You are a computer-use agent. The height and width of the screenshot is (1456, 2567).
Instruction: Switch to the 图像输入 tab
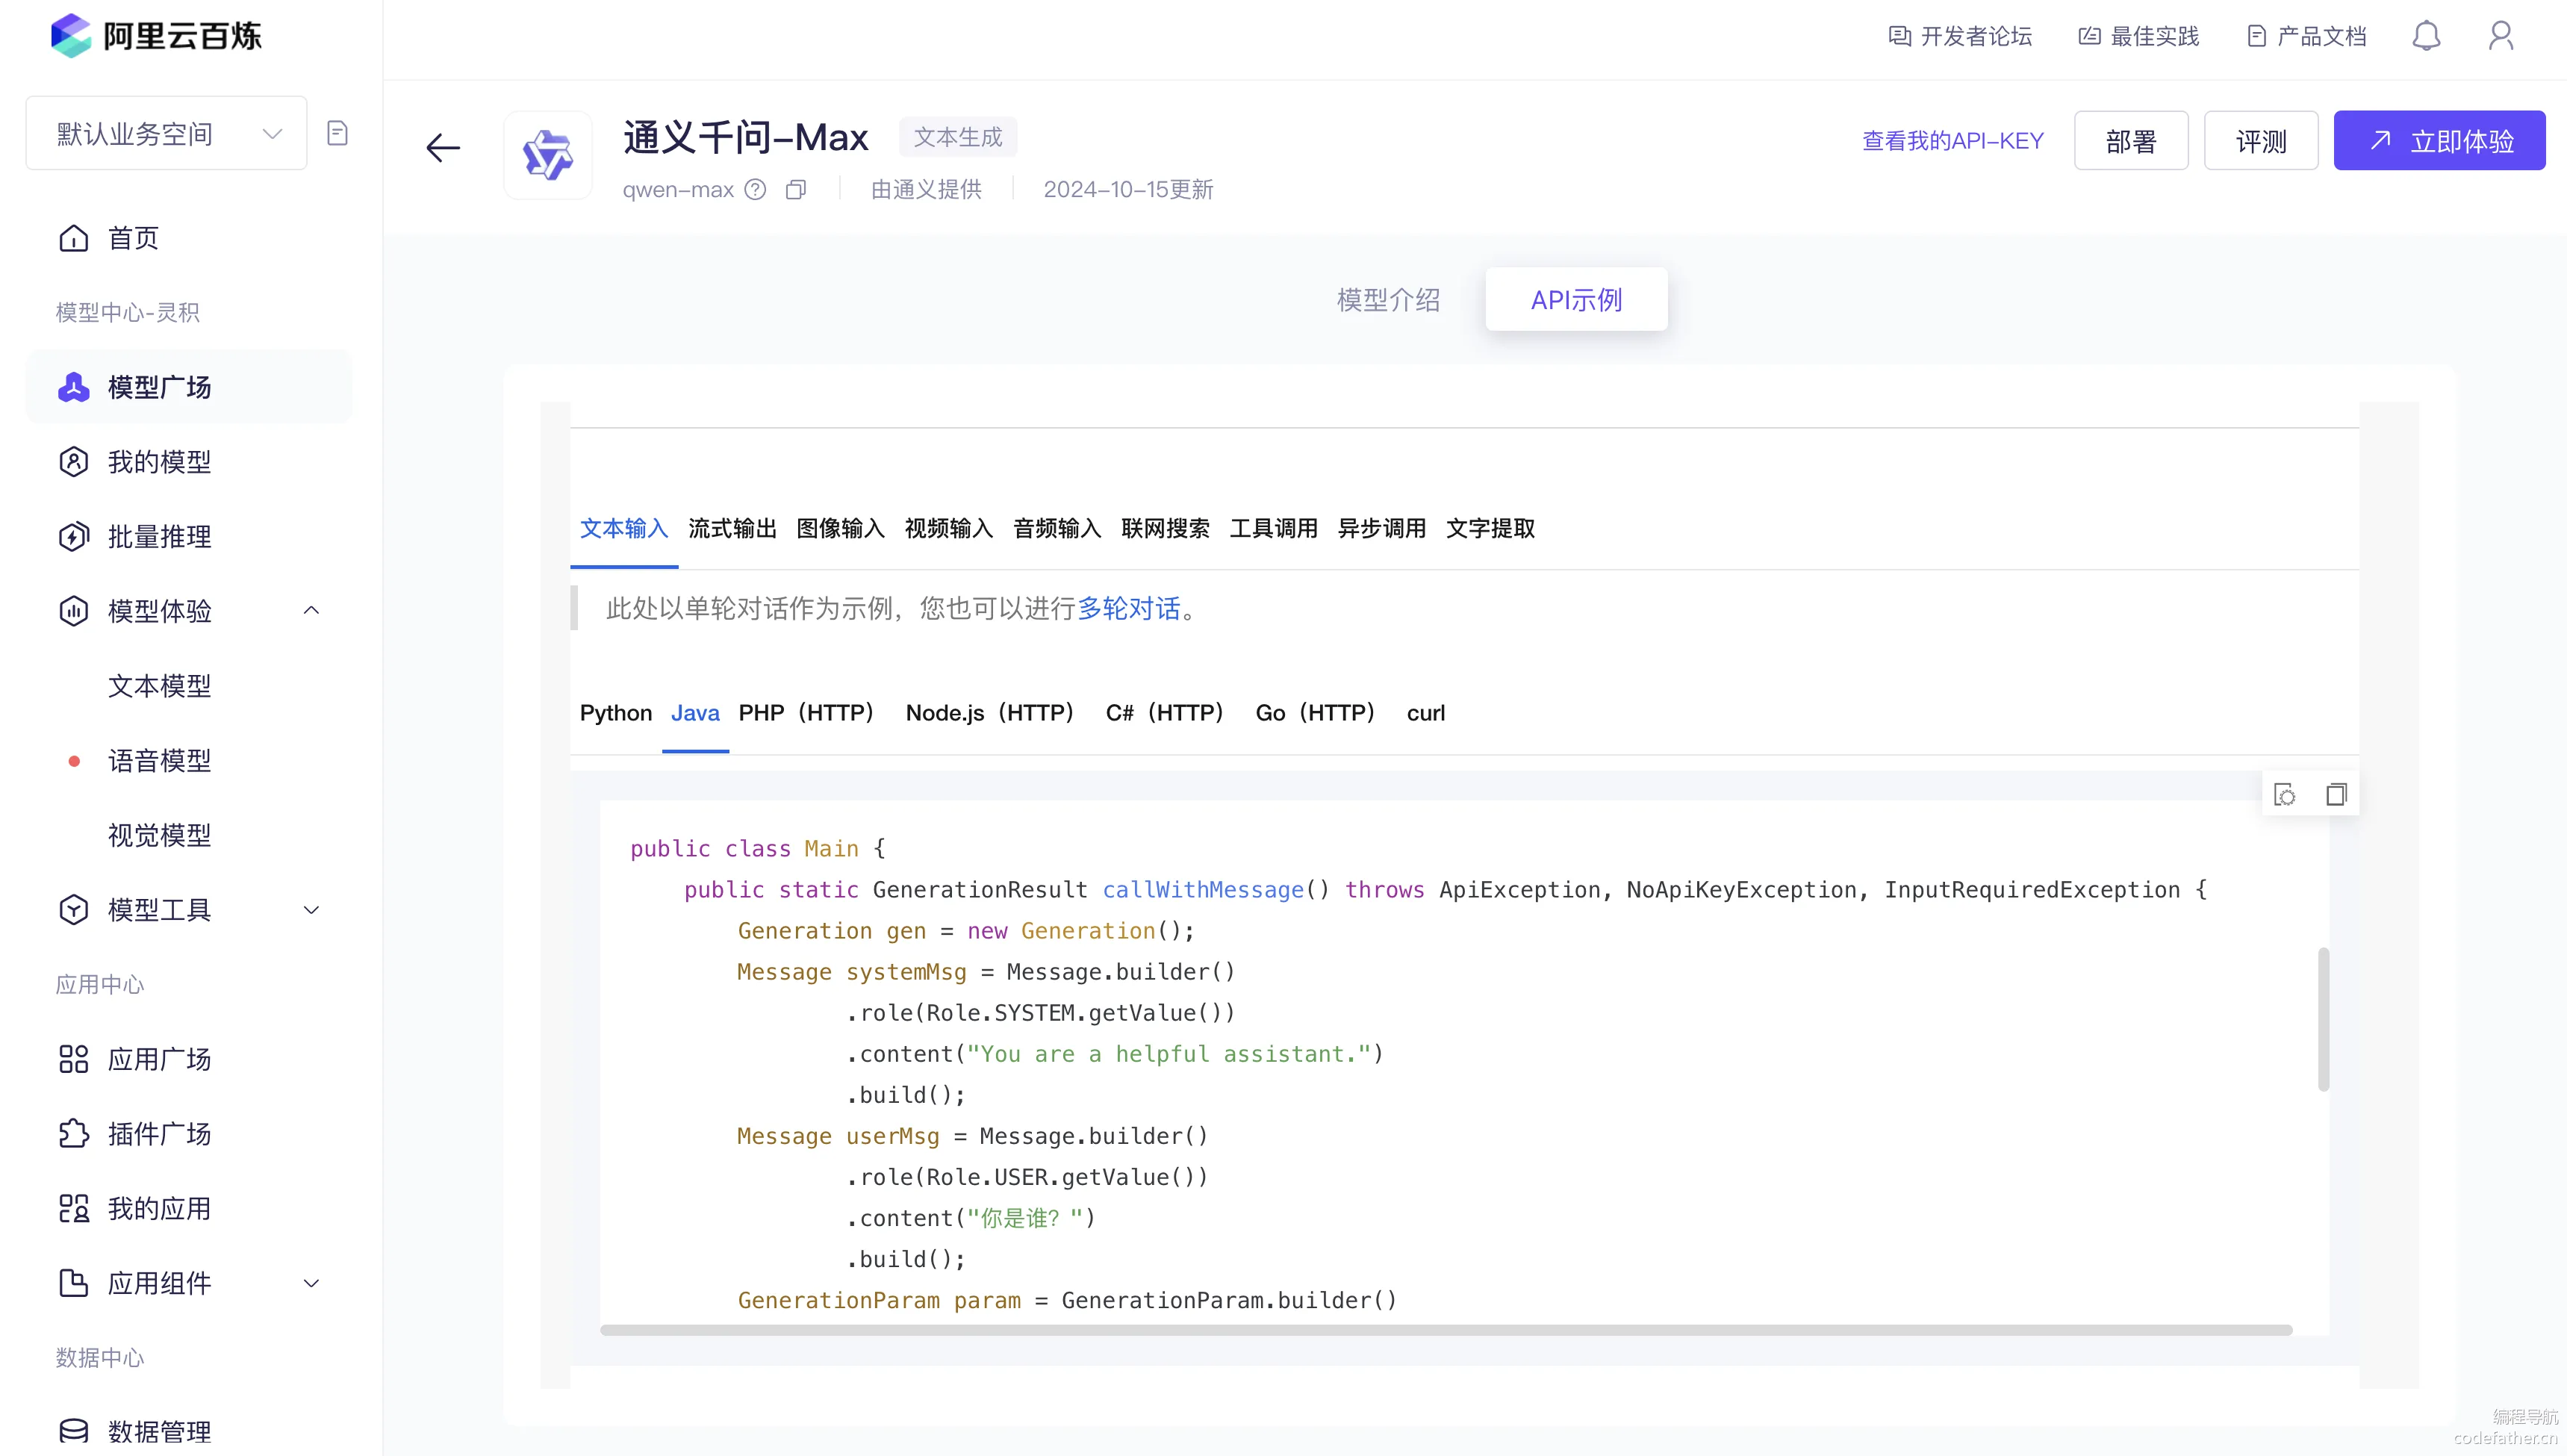pyautogui.click(x=840, y=528)
